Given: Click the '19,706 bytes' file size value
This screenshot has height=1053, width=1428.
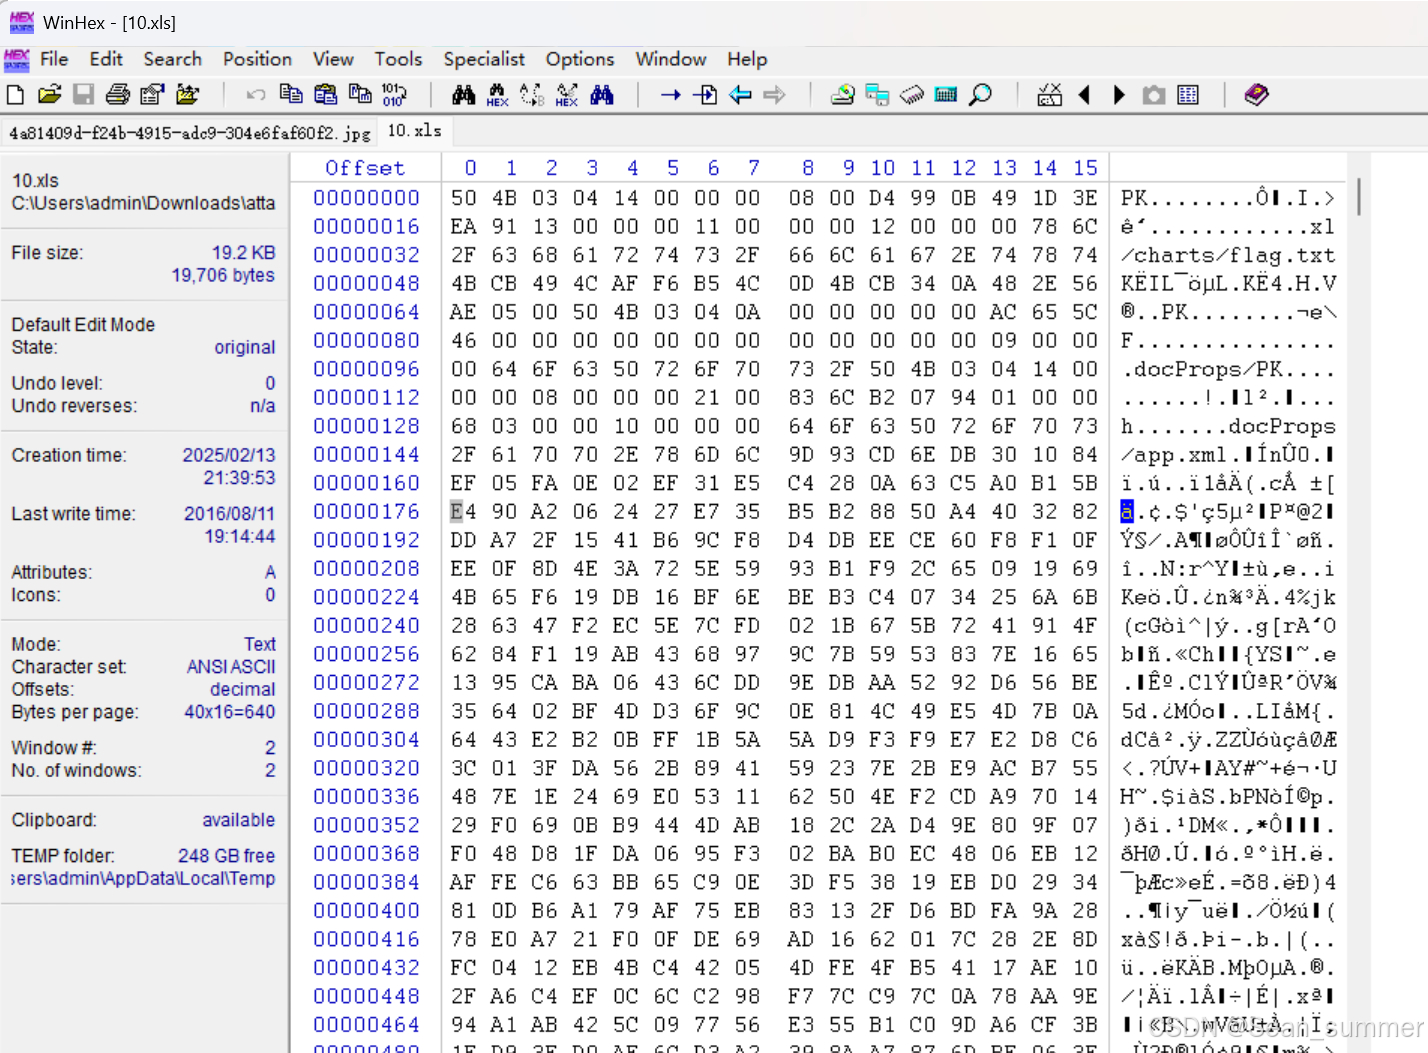Looking at the screenshot, I should tap(223, 275).
